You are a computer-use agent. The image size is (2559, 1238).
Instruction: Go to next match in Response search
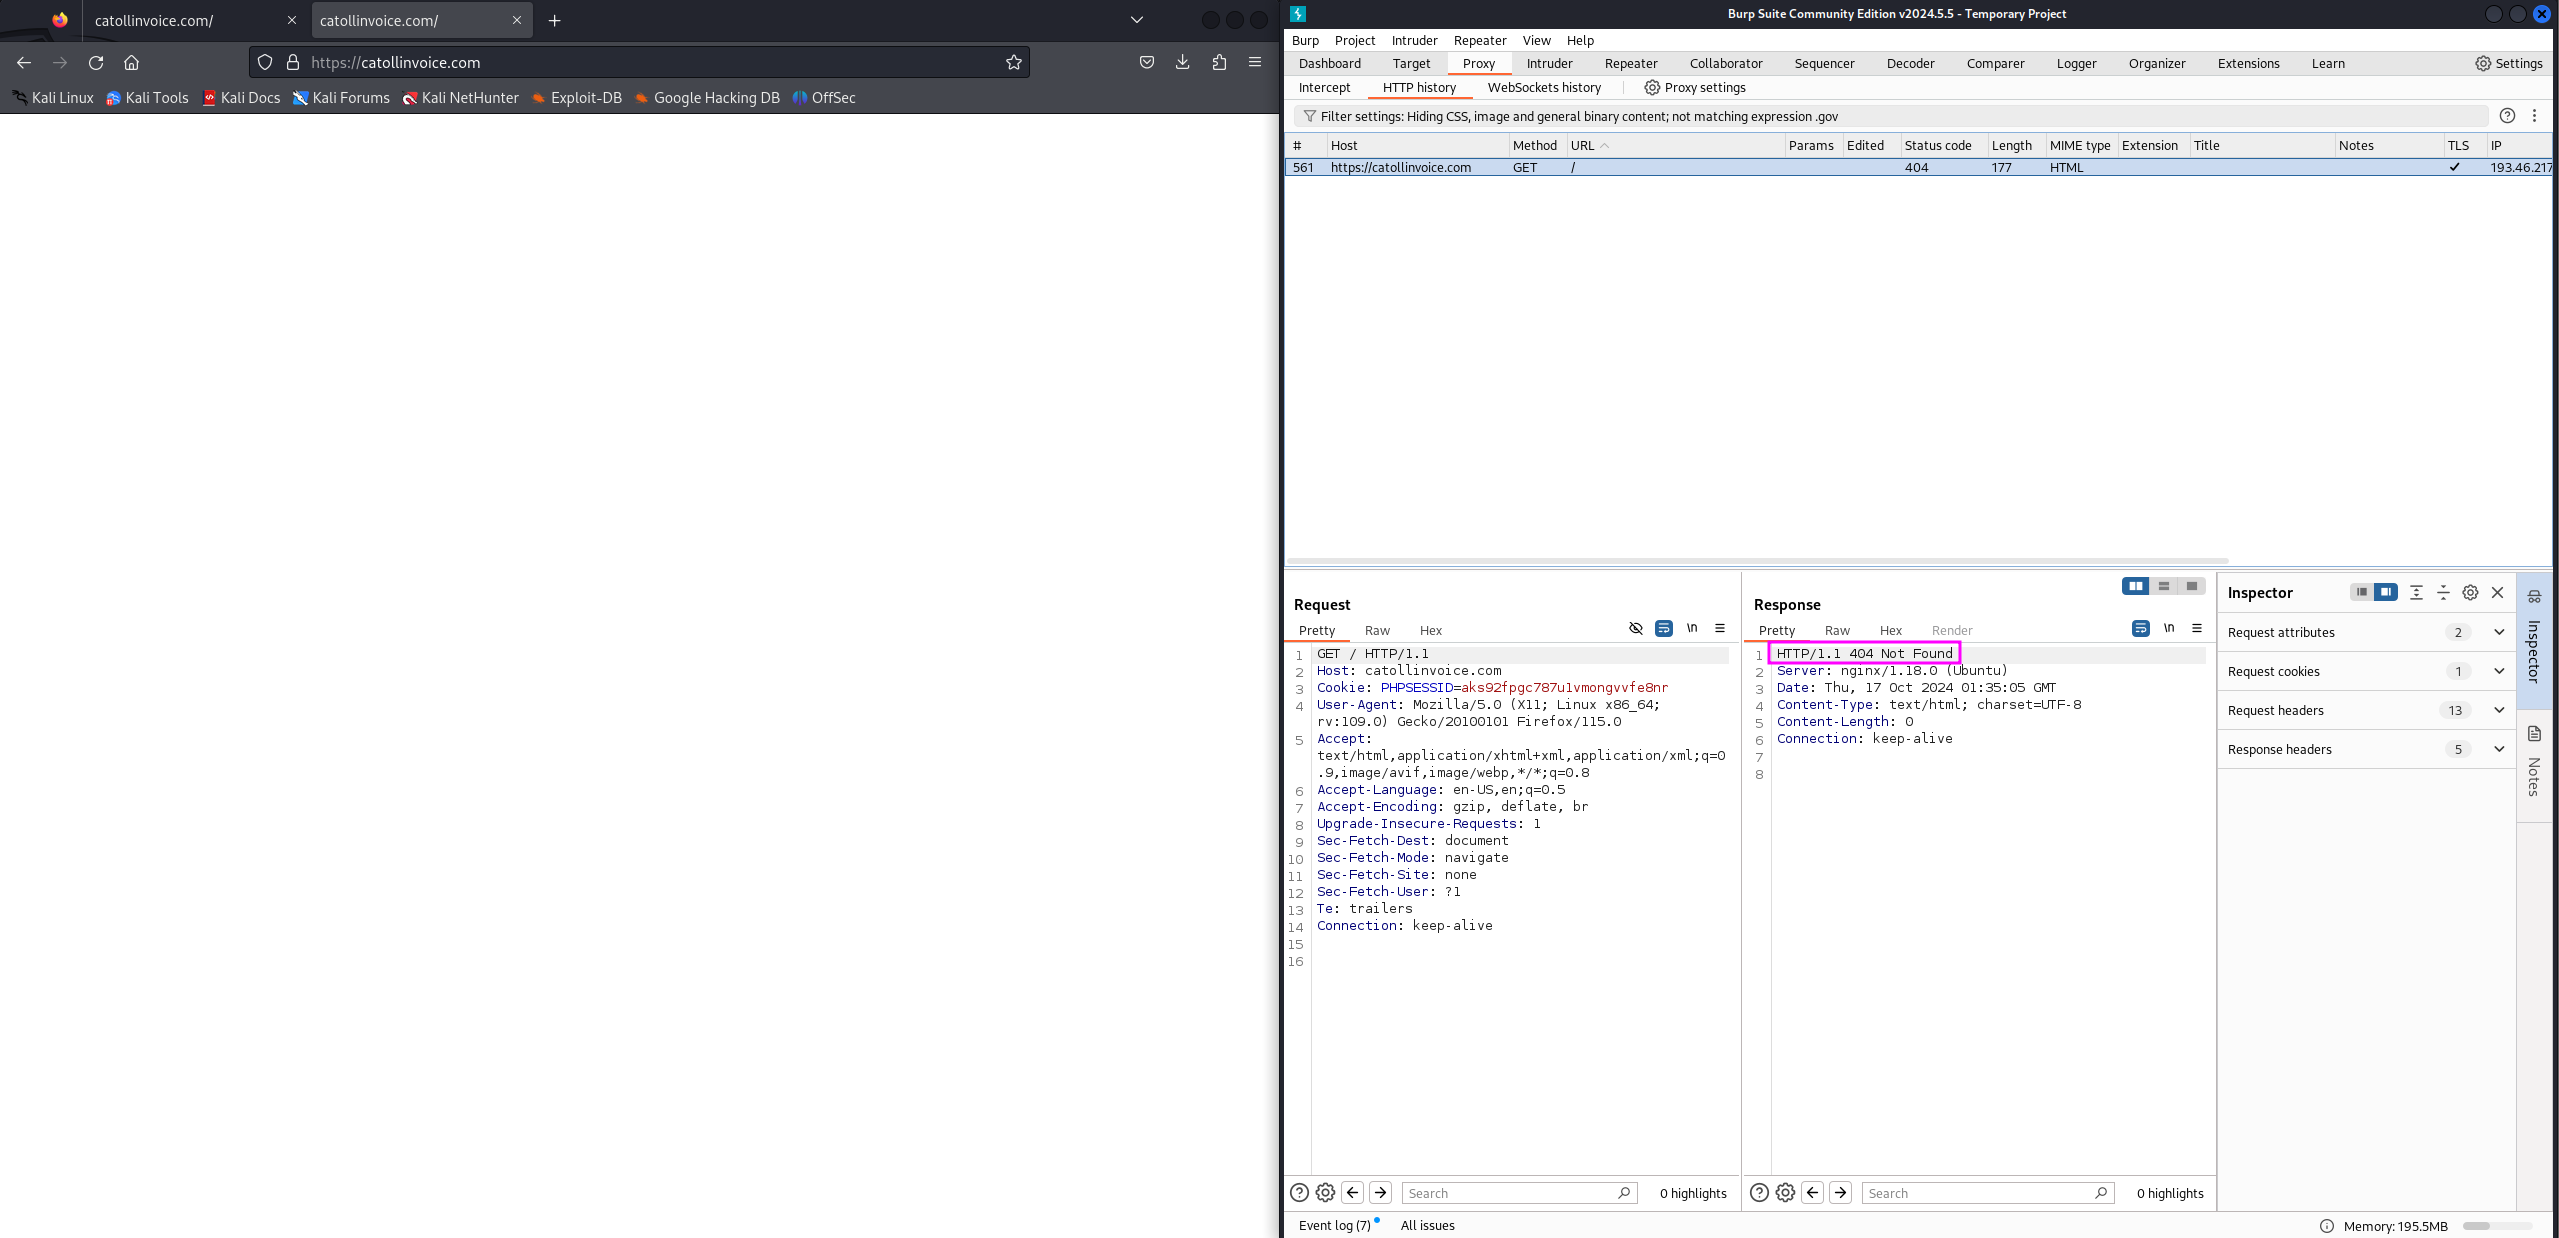pyautogui.click(x=1840, y=1192)
